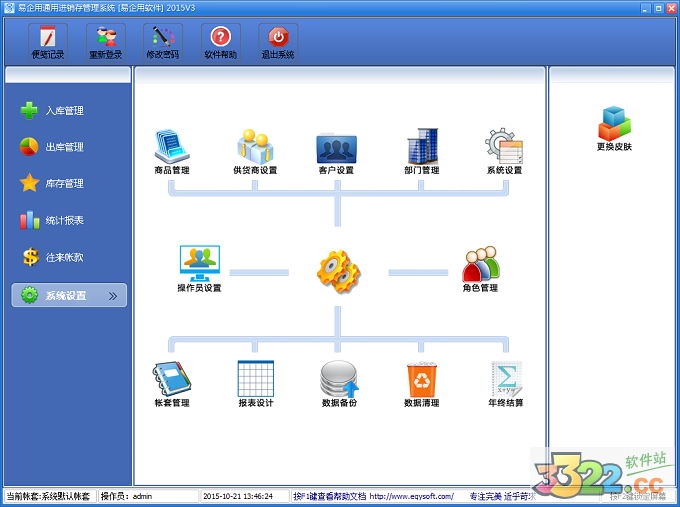Open the www.eqysoft.com link in status bar
This screenshot has width=680, height=507.
tap(412, 496)
